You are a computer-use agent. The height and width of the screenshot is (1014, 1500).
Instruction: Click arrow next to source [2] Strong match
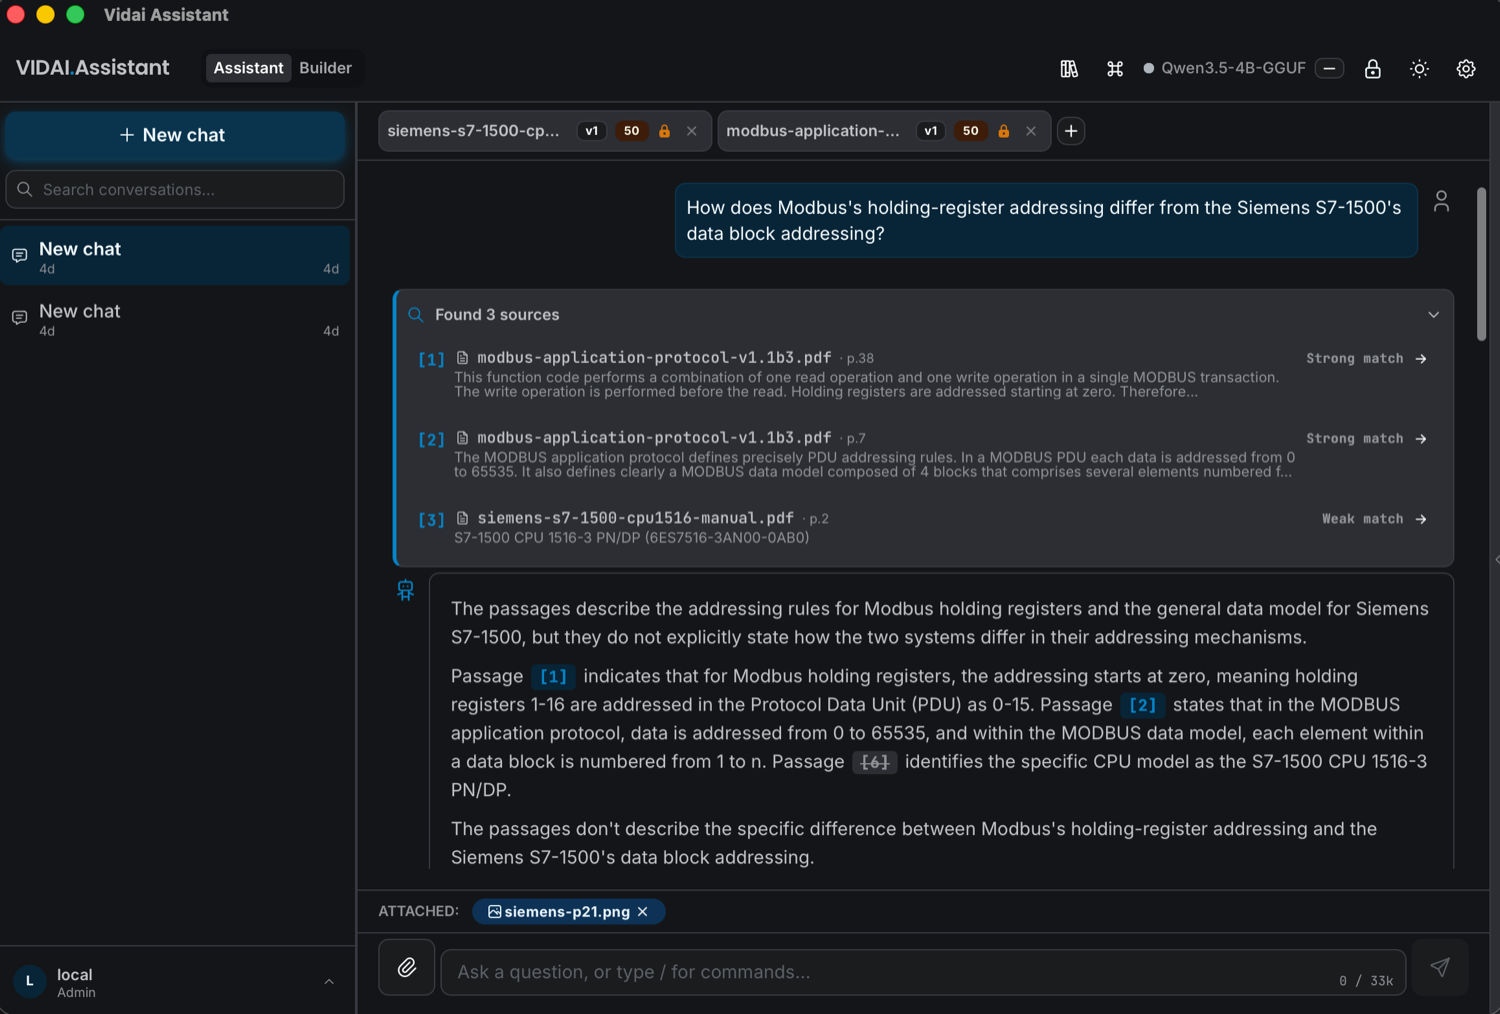coord(1421,438)
